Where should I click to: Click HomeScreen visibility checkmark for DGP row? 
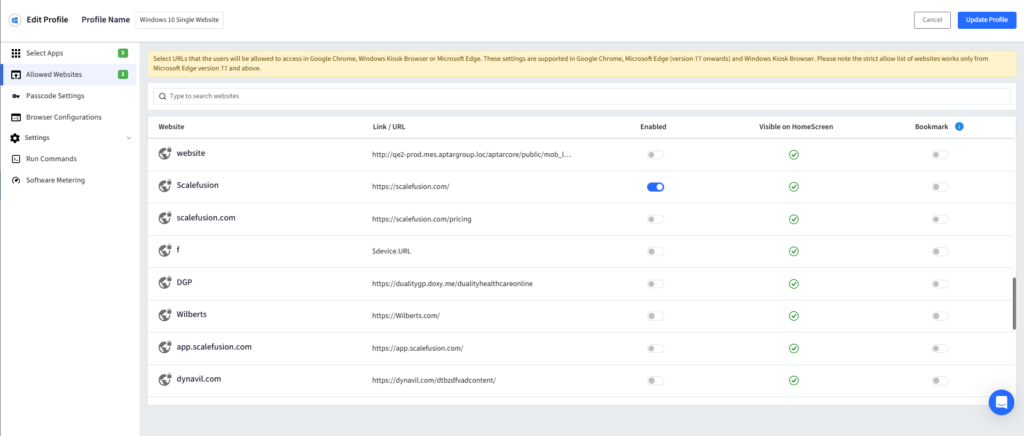pos(793,284)
